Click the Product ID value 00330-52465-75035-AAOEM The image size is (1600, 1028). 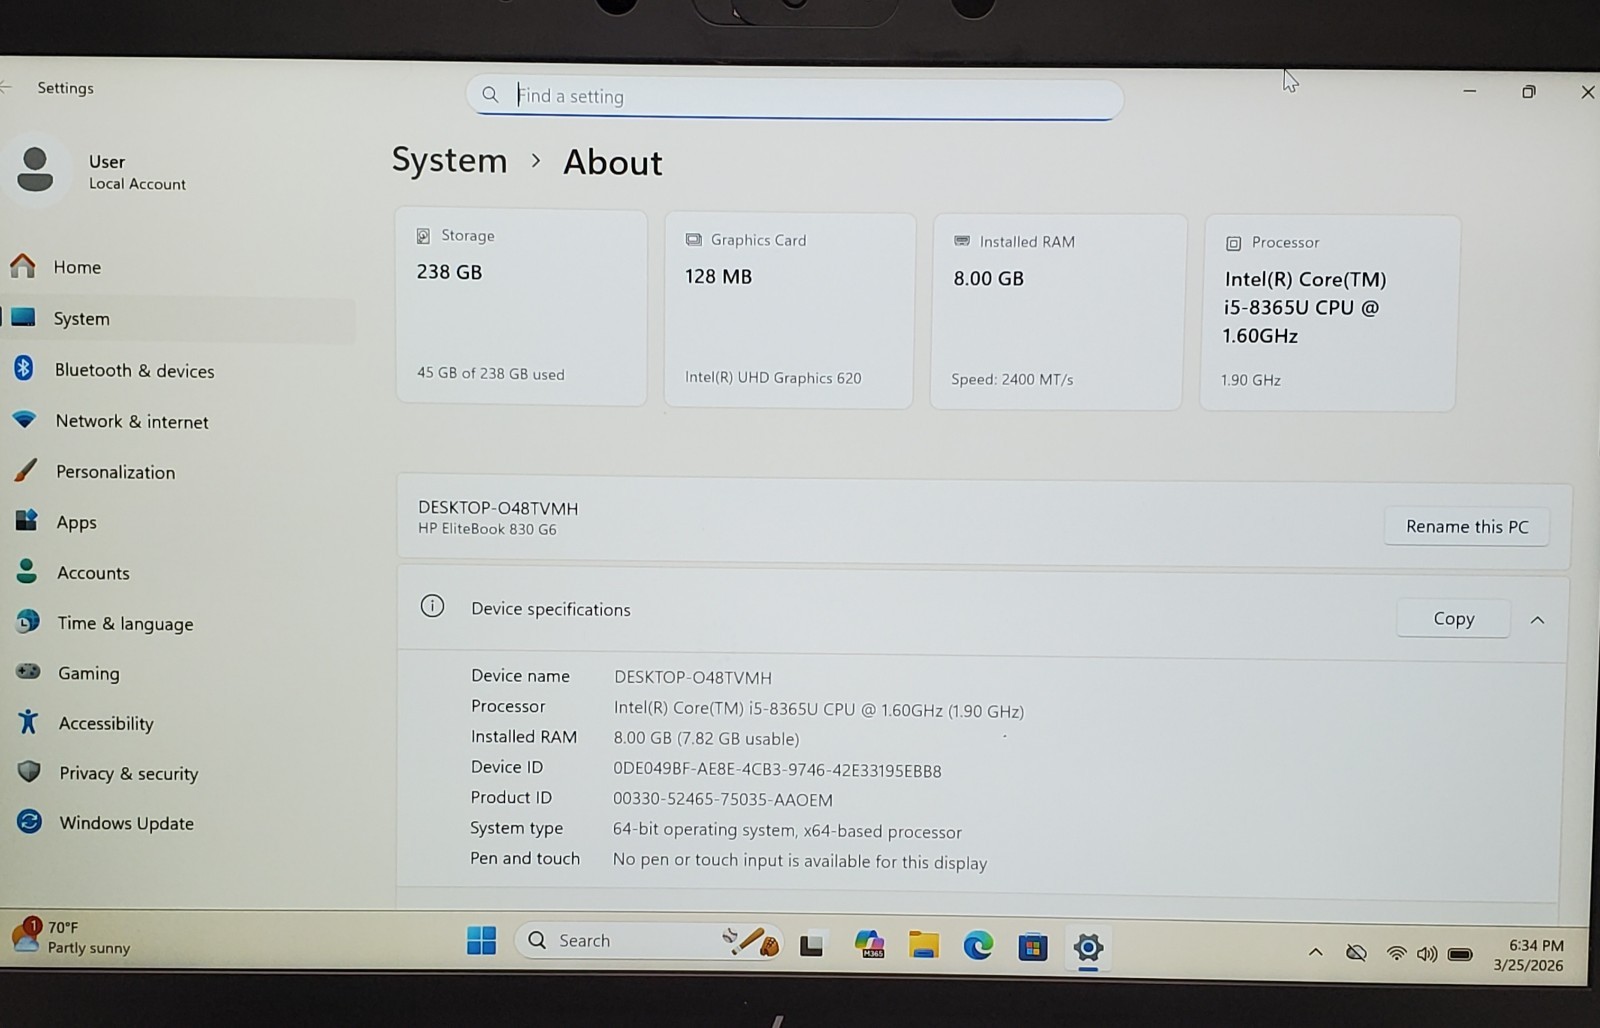click(x=723, y=799)
